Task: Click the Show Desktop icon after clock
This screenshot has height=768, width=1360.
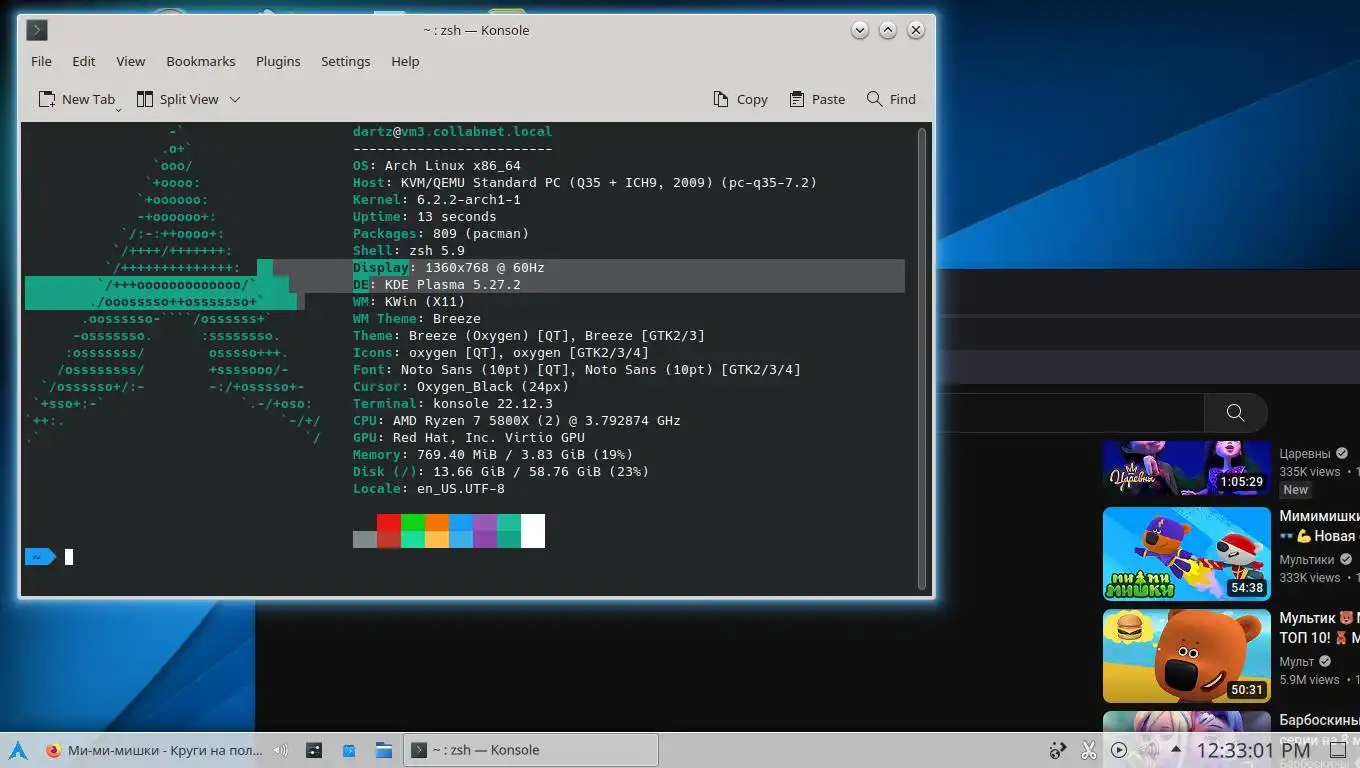Action: pos(1338,750)
